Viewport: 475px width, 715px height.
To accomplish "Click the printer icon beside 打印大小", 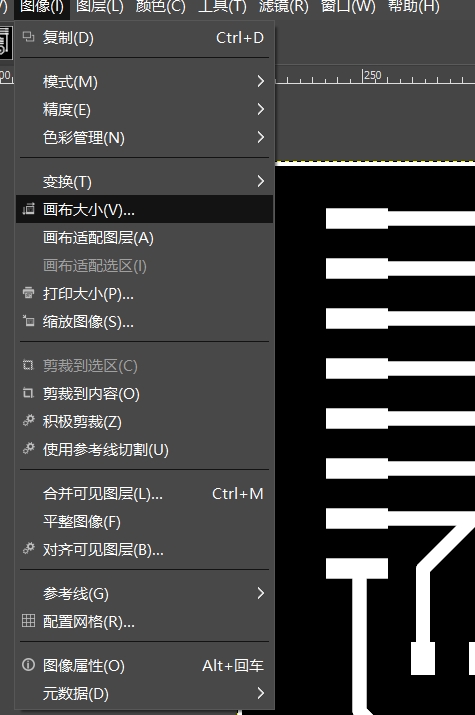I will point(28,293).
